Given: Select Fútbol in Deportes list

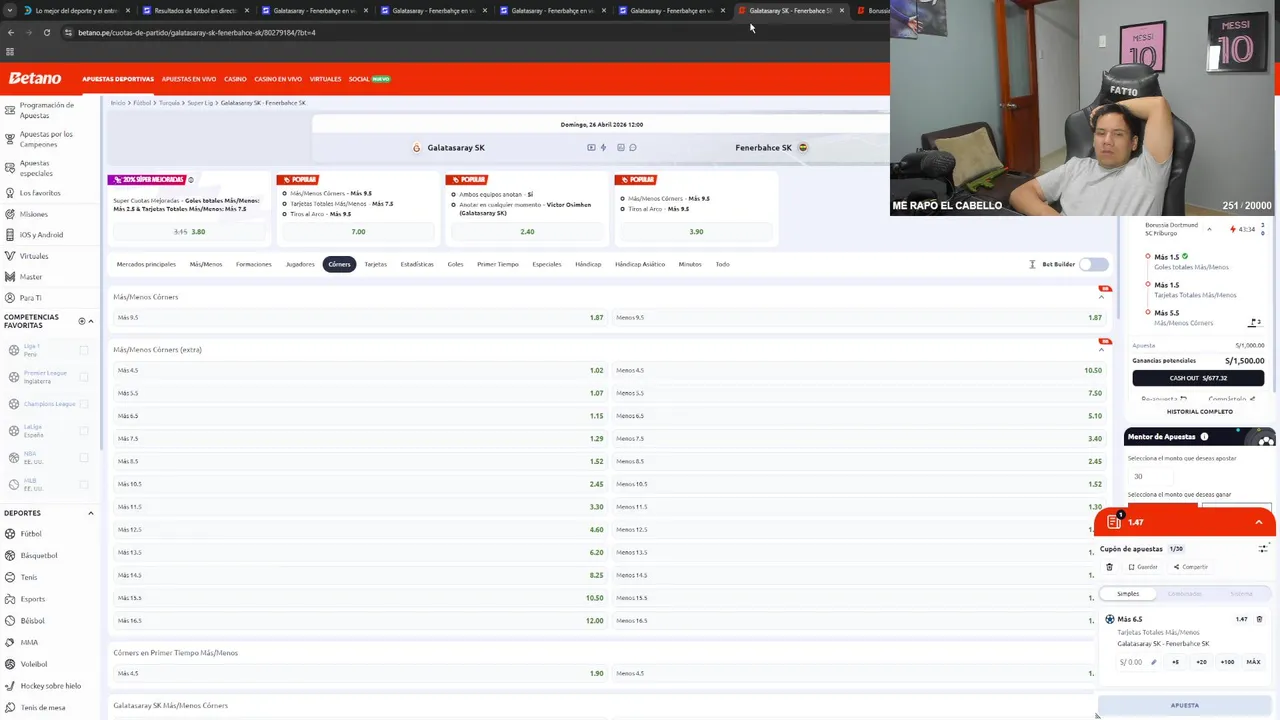Looking at the screenshot, I should coord(31,534).
